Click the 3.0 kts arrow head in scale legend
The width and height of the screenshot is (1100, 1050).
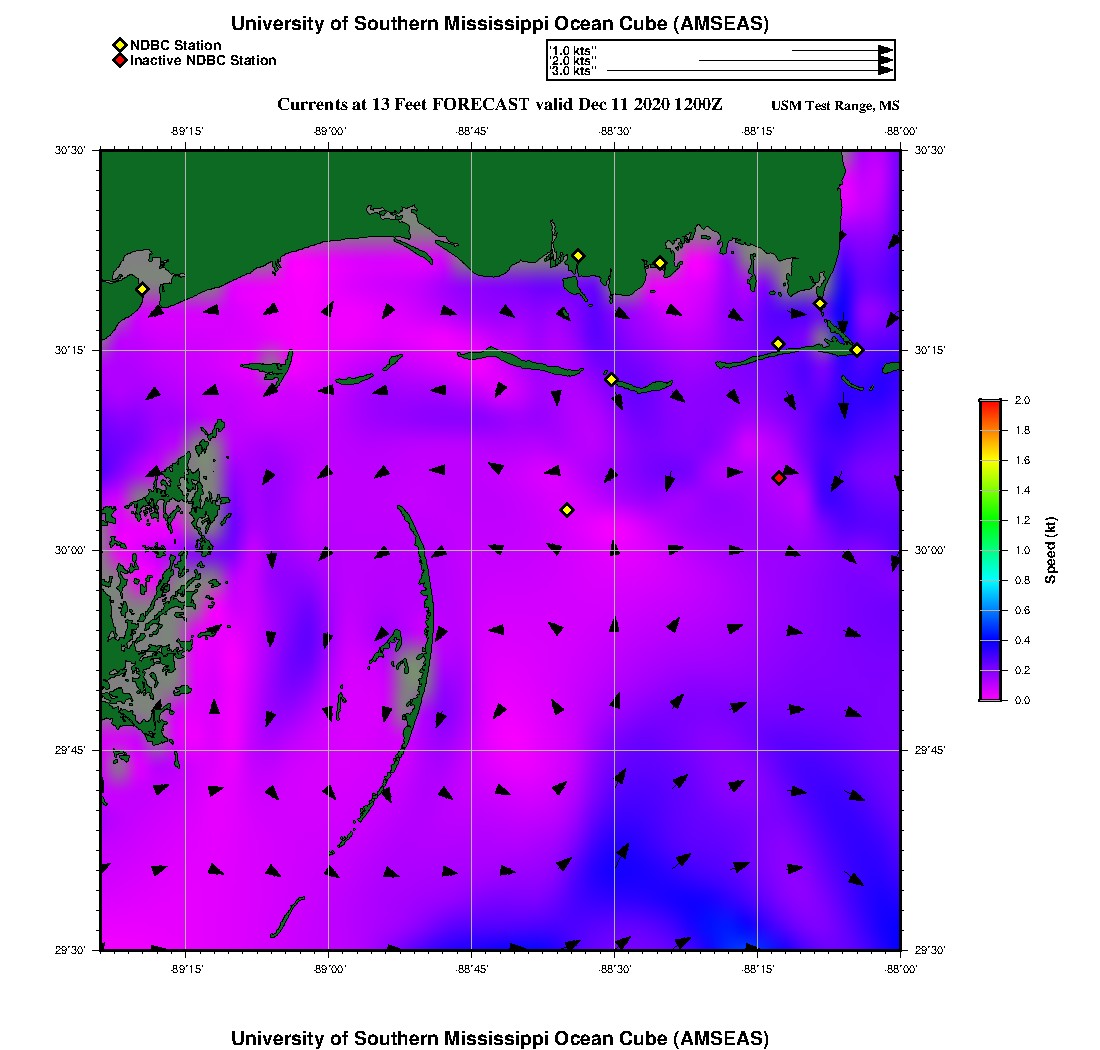tap(885, 71)
